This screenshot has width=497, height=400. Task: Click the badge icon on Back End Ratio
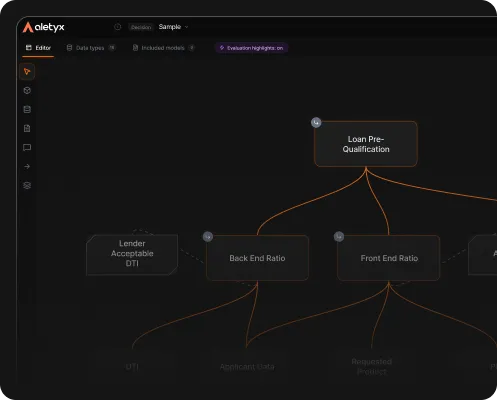point(208,237)
